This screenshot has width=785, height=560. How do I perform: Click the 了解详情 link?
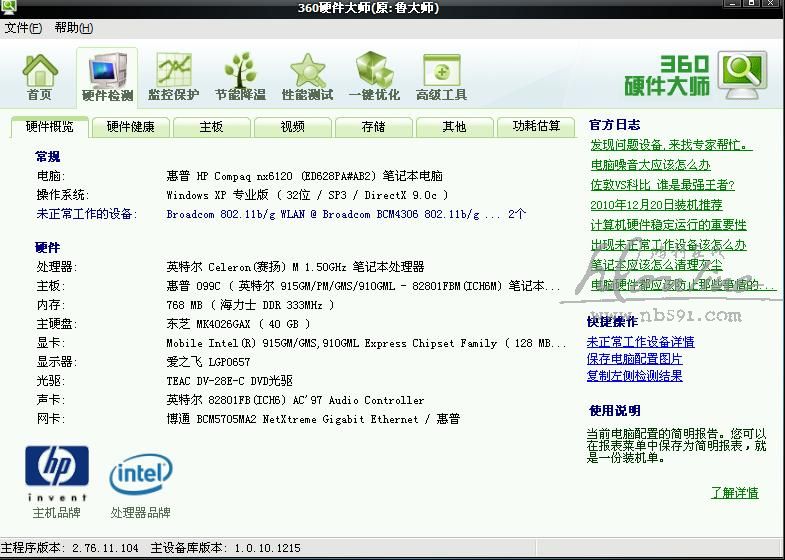click(734, 493)
